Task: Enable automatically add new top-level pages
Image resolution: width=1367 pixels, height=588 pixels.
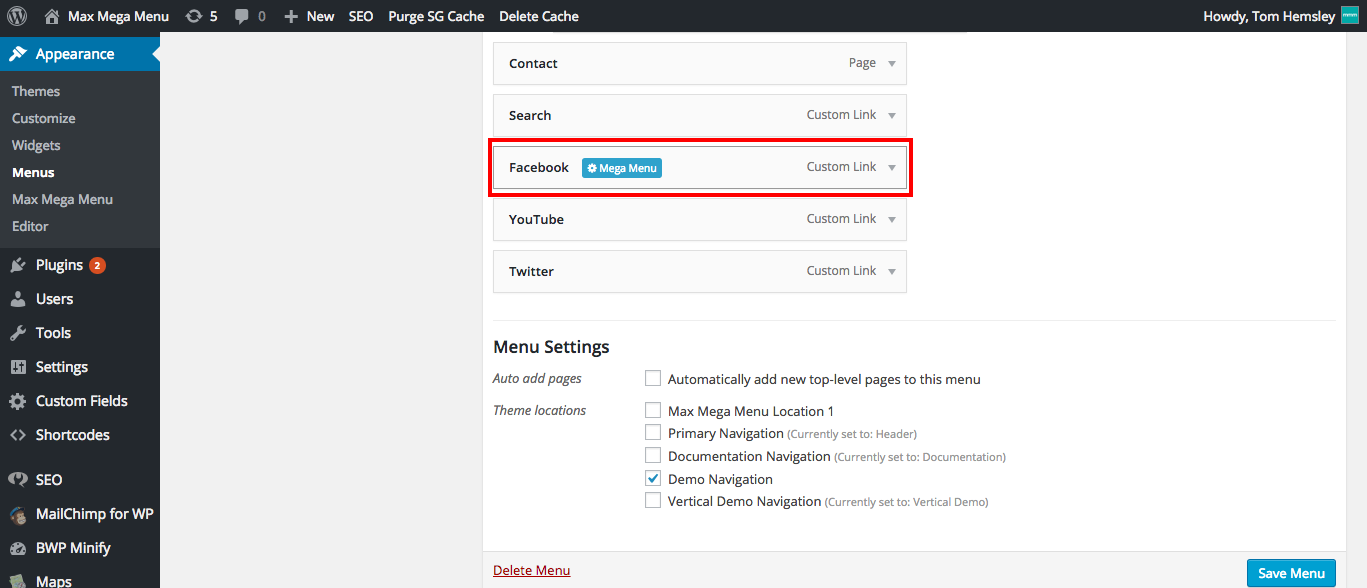Action: click(653, 379)
